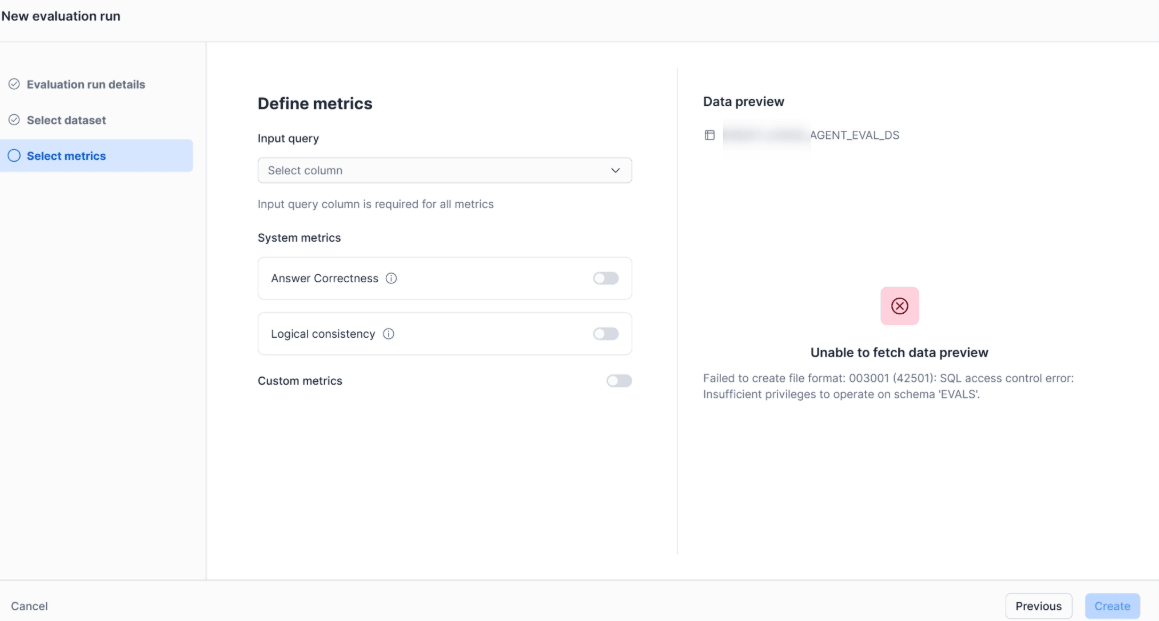1159x621 pixels.
Task: Turn on the Logical consistency toggle
Action: [605, 334]
